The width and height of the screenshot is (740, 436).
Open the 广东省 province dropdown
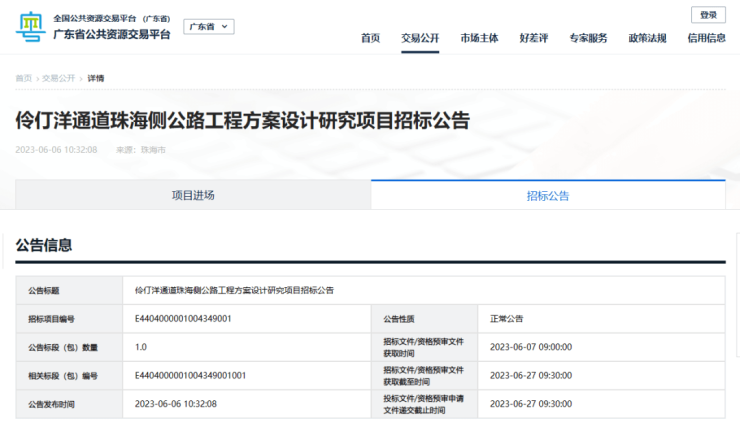coord(208,27)
